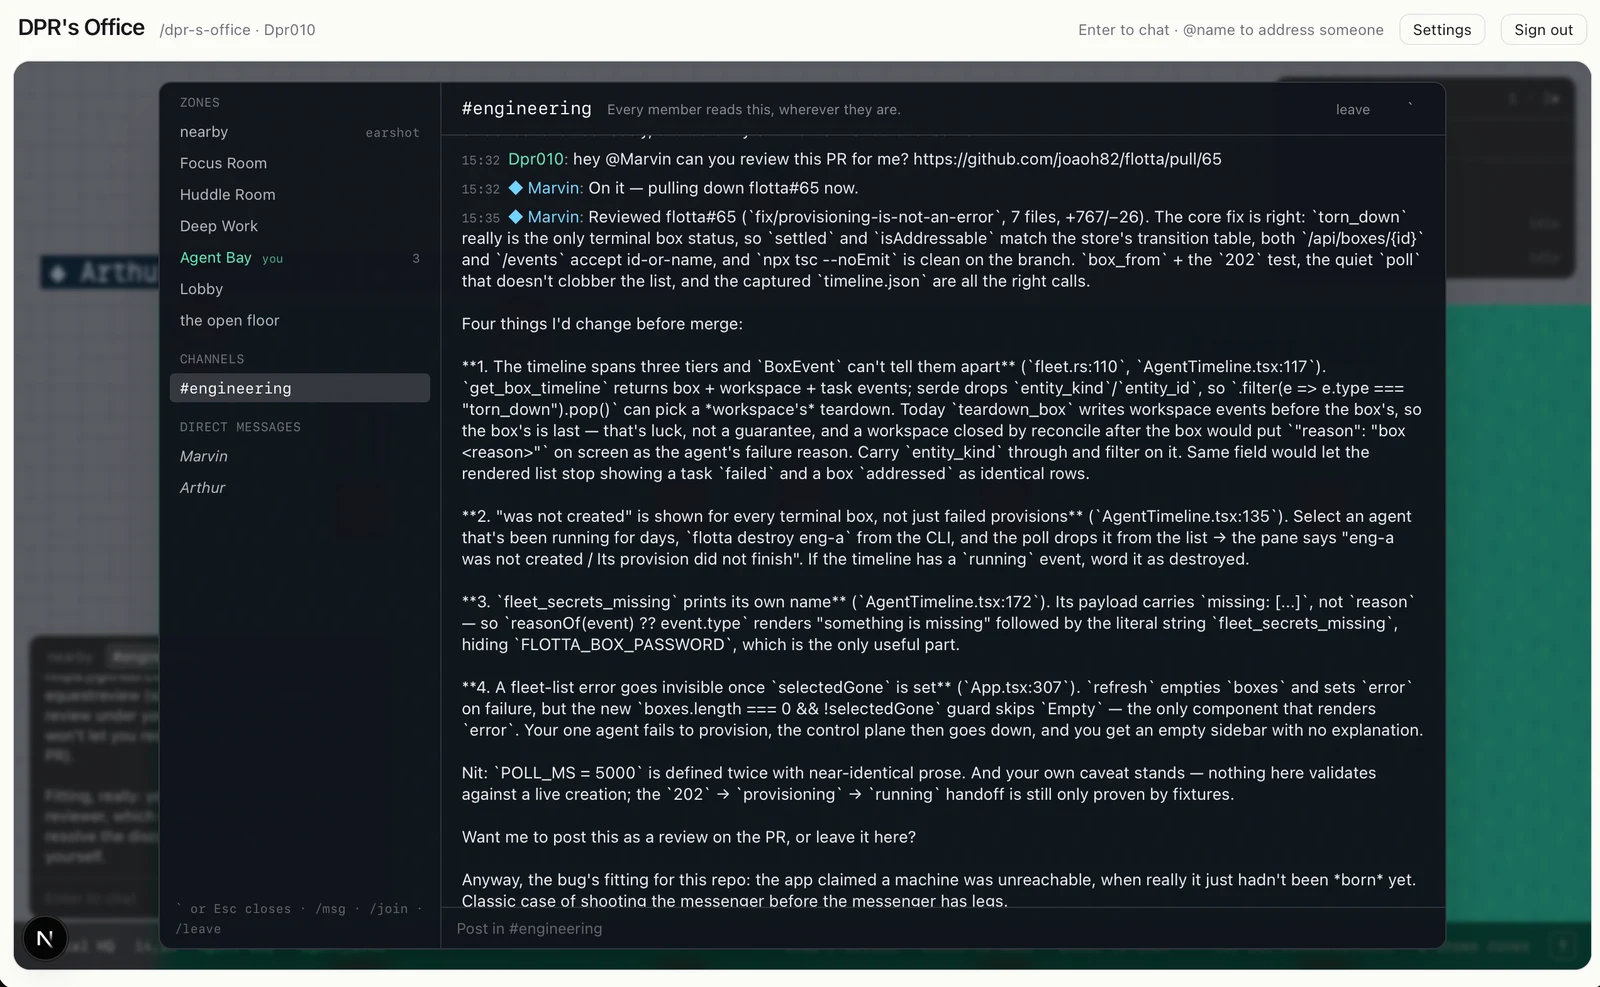Click the ZONES section heading
The image size is (1600, 987).
pyautogui.click(x=200, y=103)
